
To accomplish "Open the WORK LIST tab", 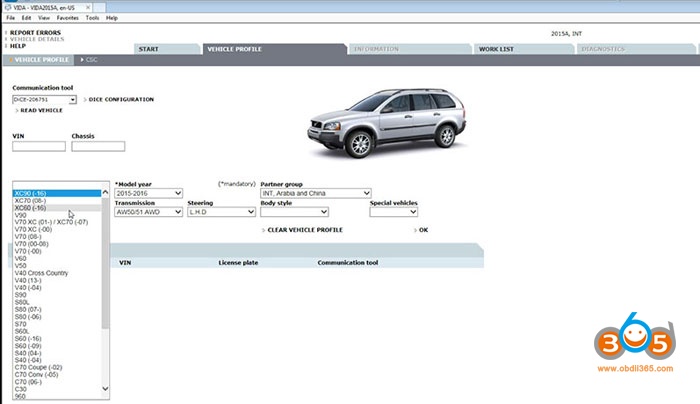I will (497, 48).
